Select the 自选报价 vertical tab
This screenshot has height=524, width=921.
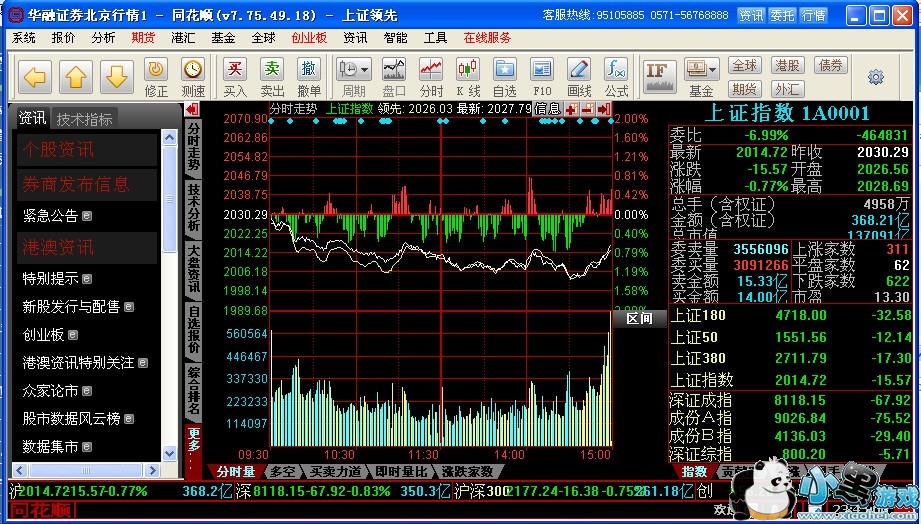pos(193,329)
